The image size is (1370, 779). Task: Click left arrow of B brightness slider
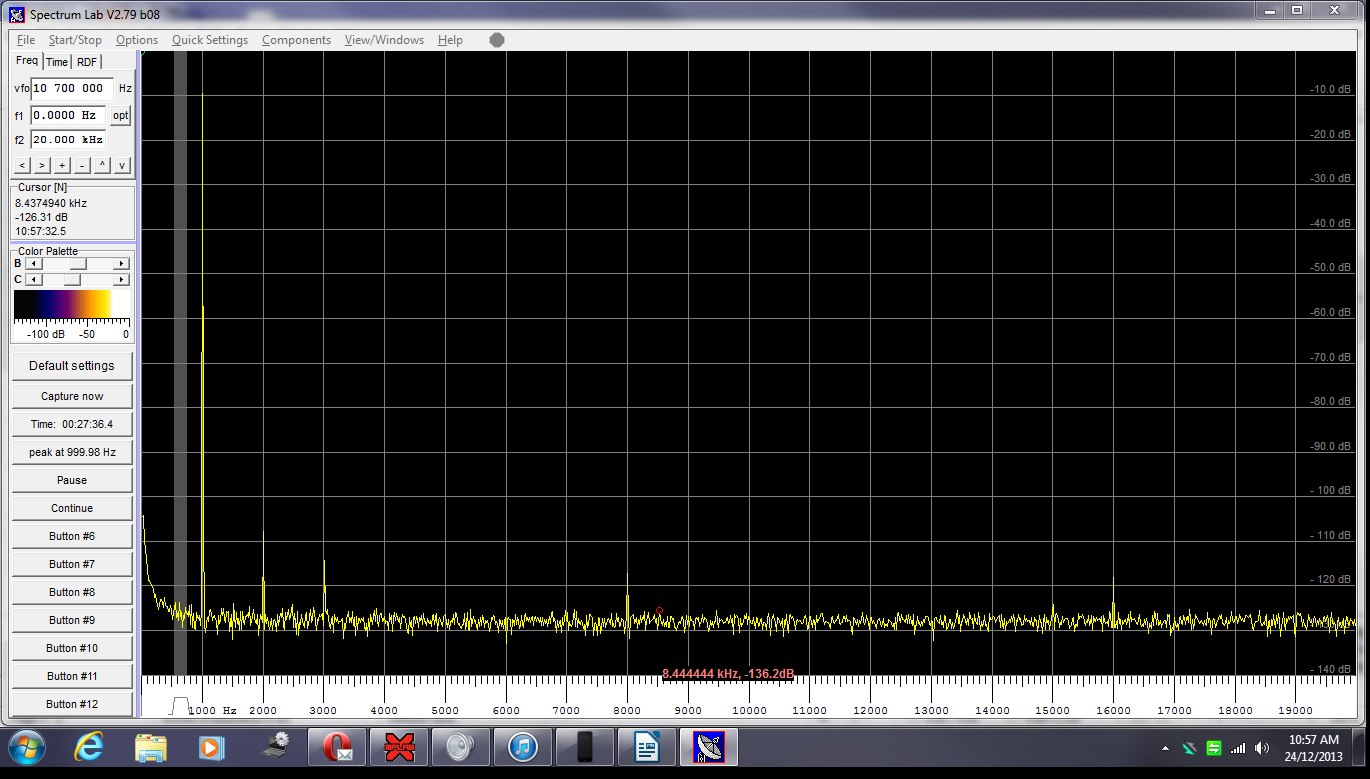(33, 264)
